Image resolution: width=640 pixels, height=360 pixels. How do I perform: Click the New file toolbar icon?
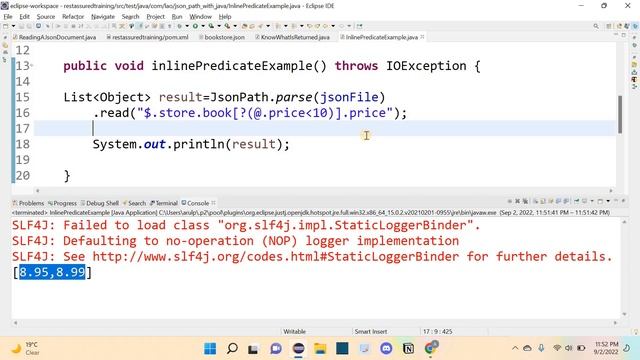click(5, 26)
